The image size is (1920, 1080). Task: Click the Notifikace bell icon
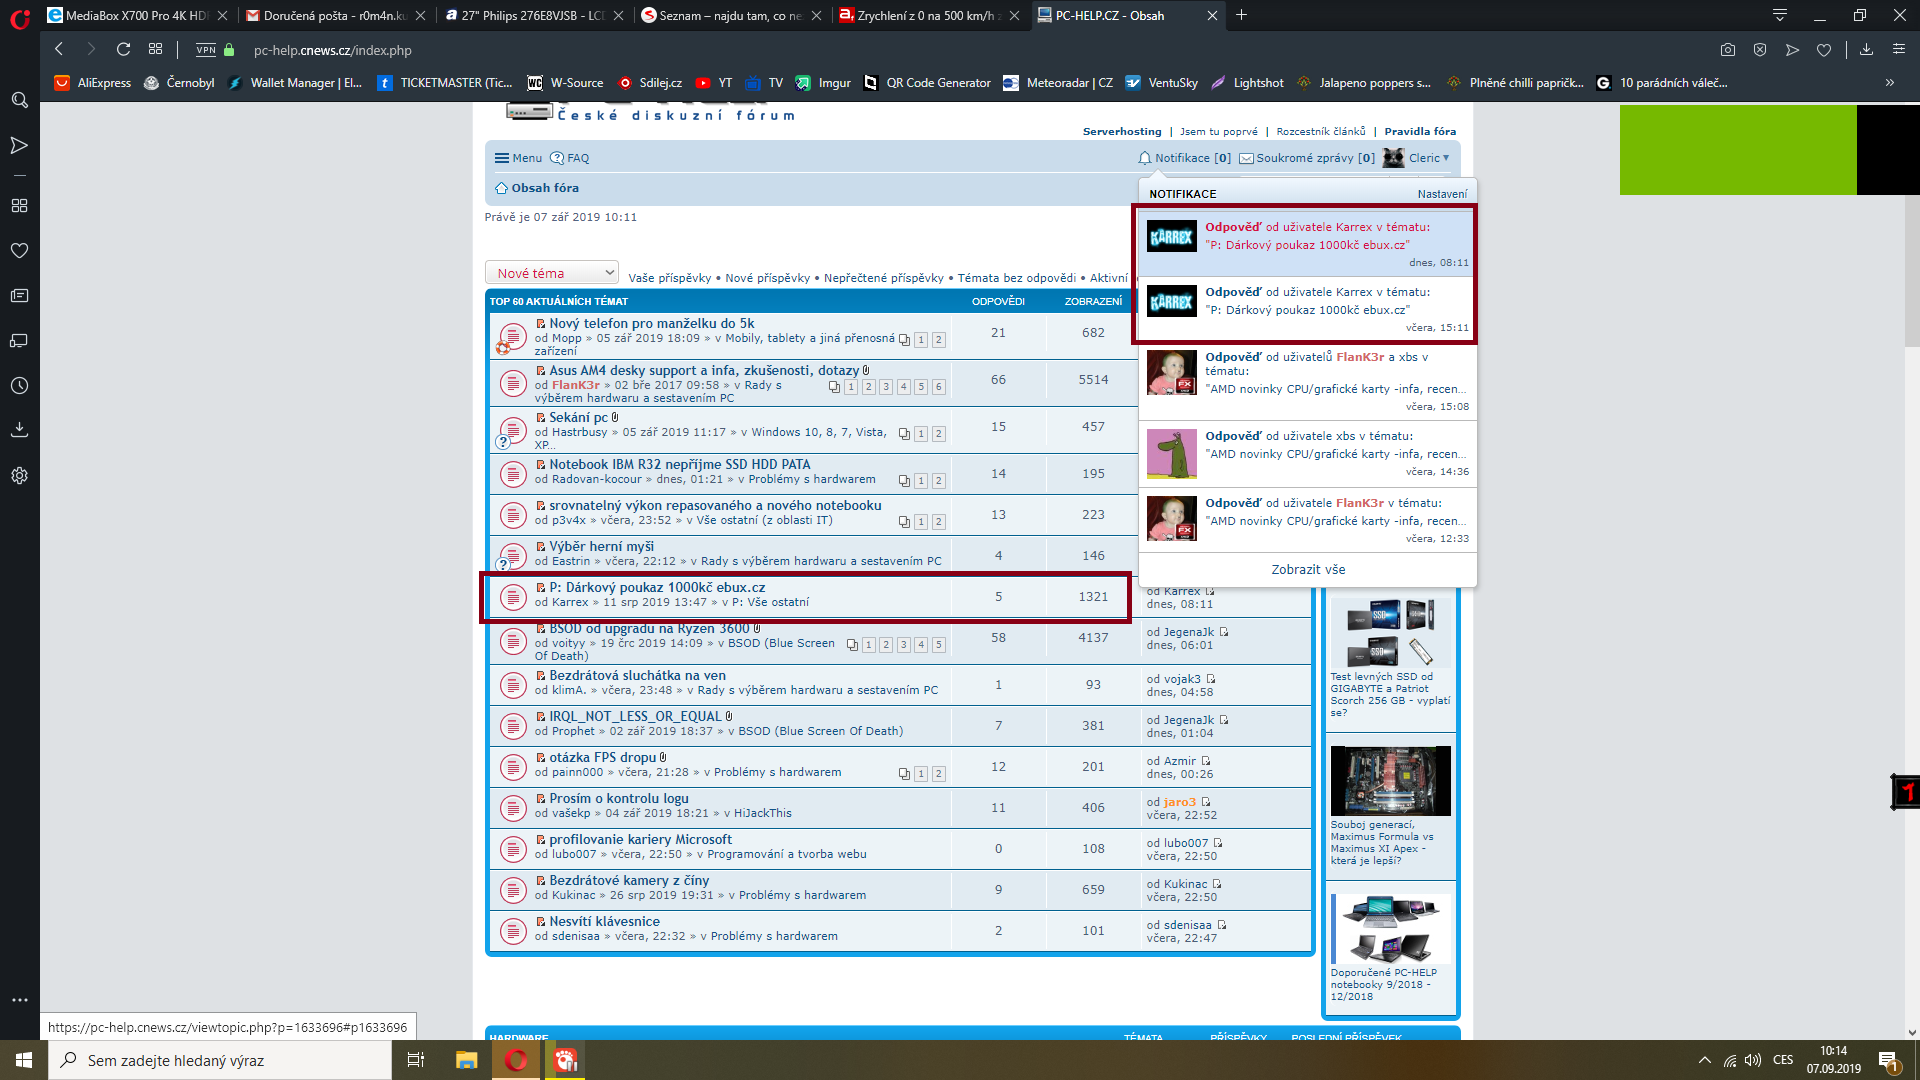pyautogui.click(x=1145, y=158)
